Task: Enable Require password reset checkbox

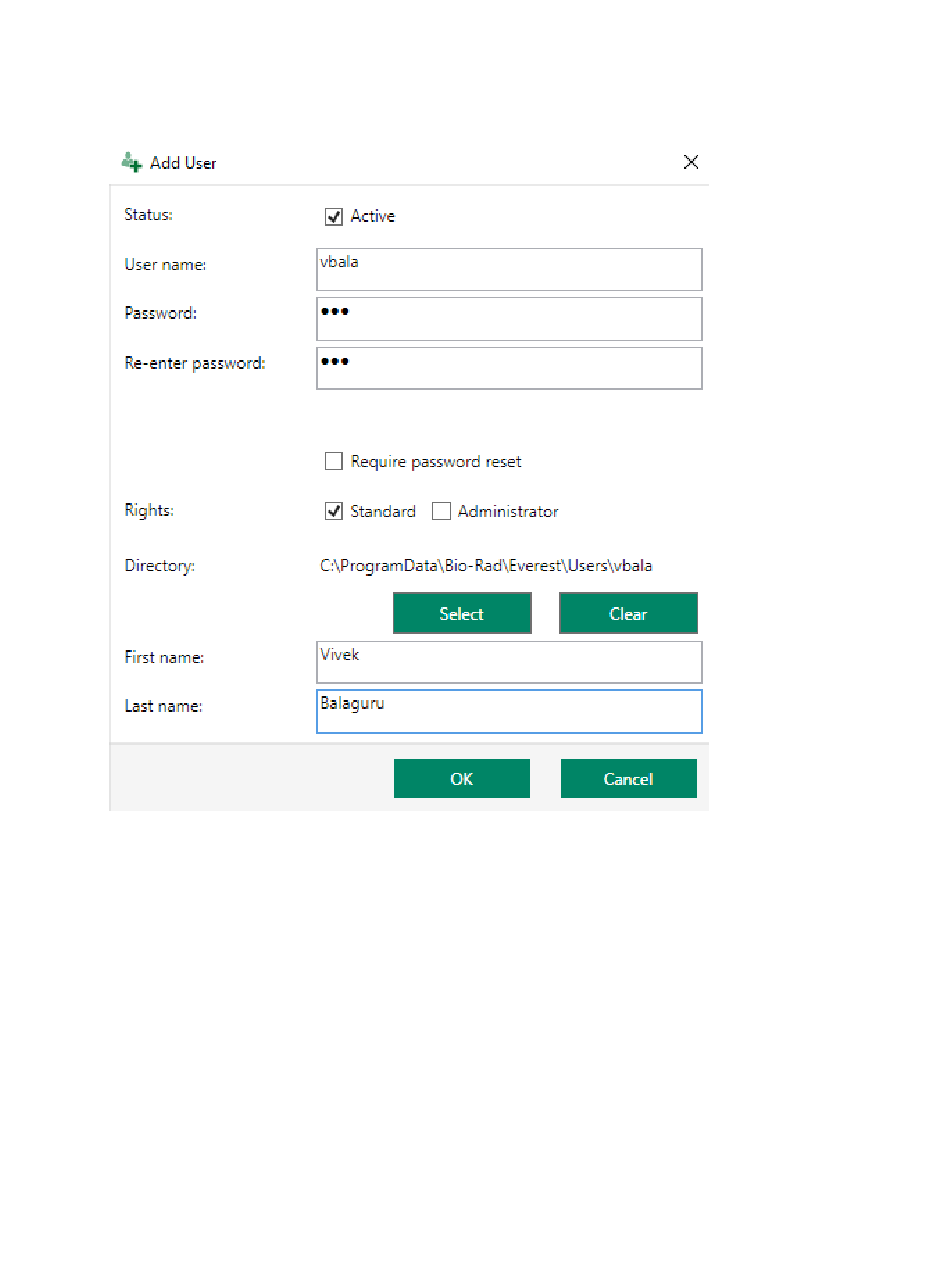Action: coord(334,461)
